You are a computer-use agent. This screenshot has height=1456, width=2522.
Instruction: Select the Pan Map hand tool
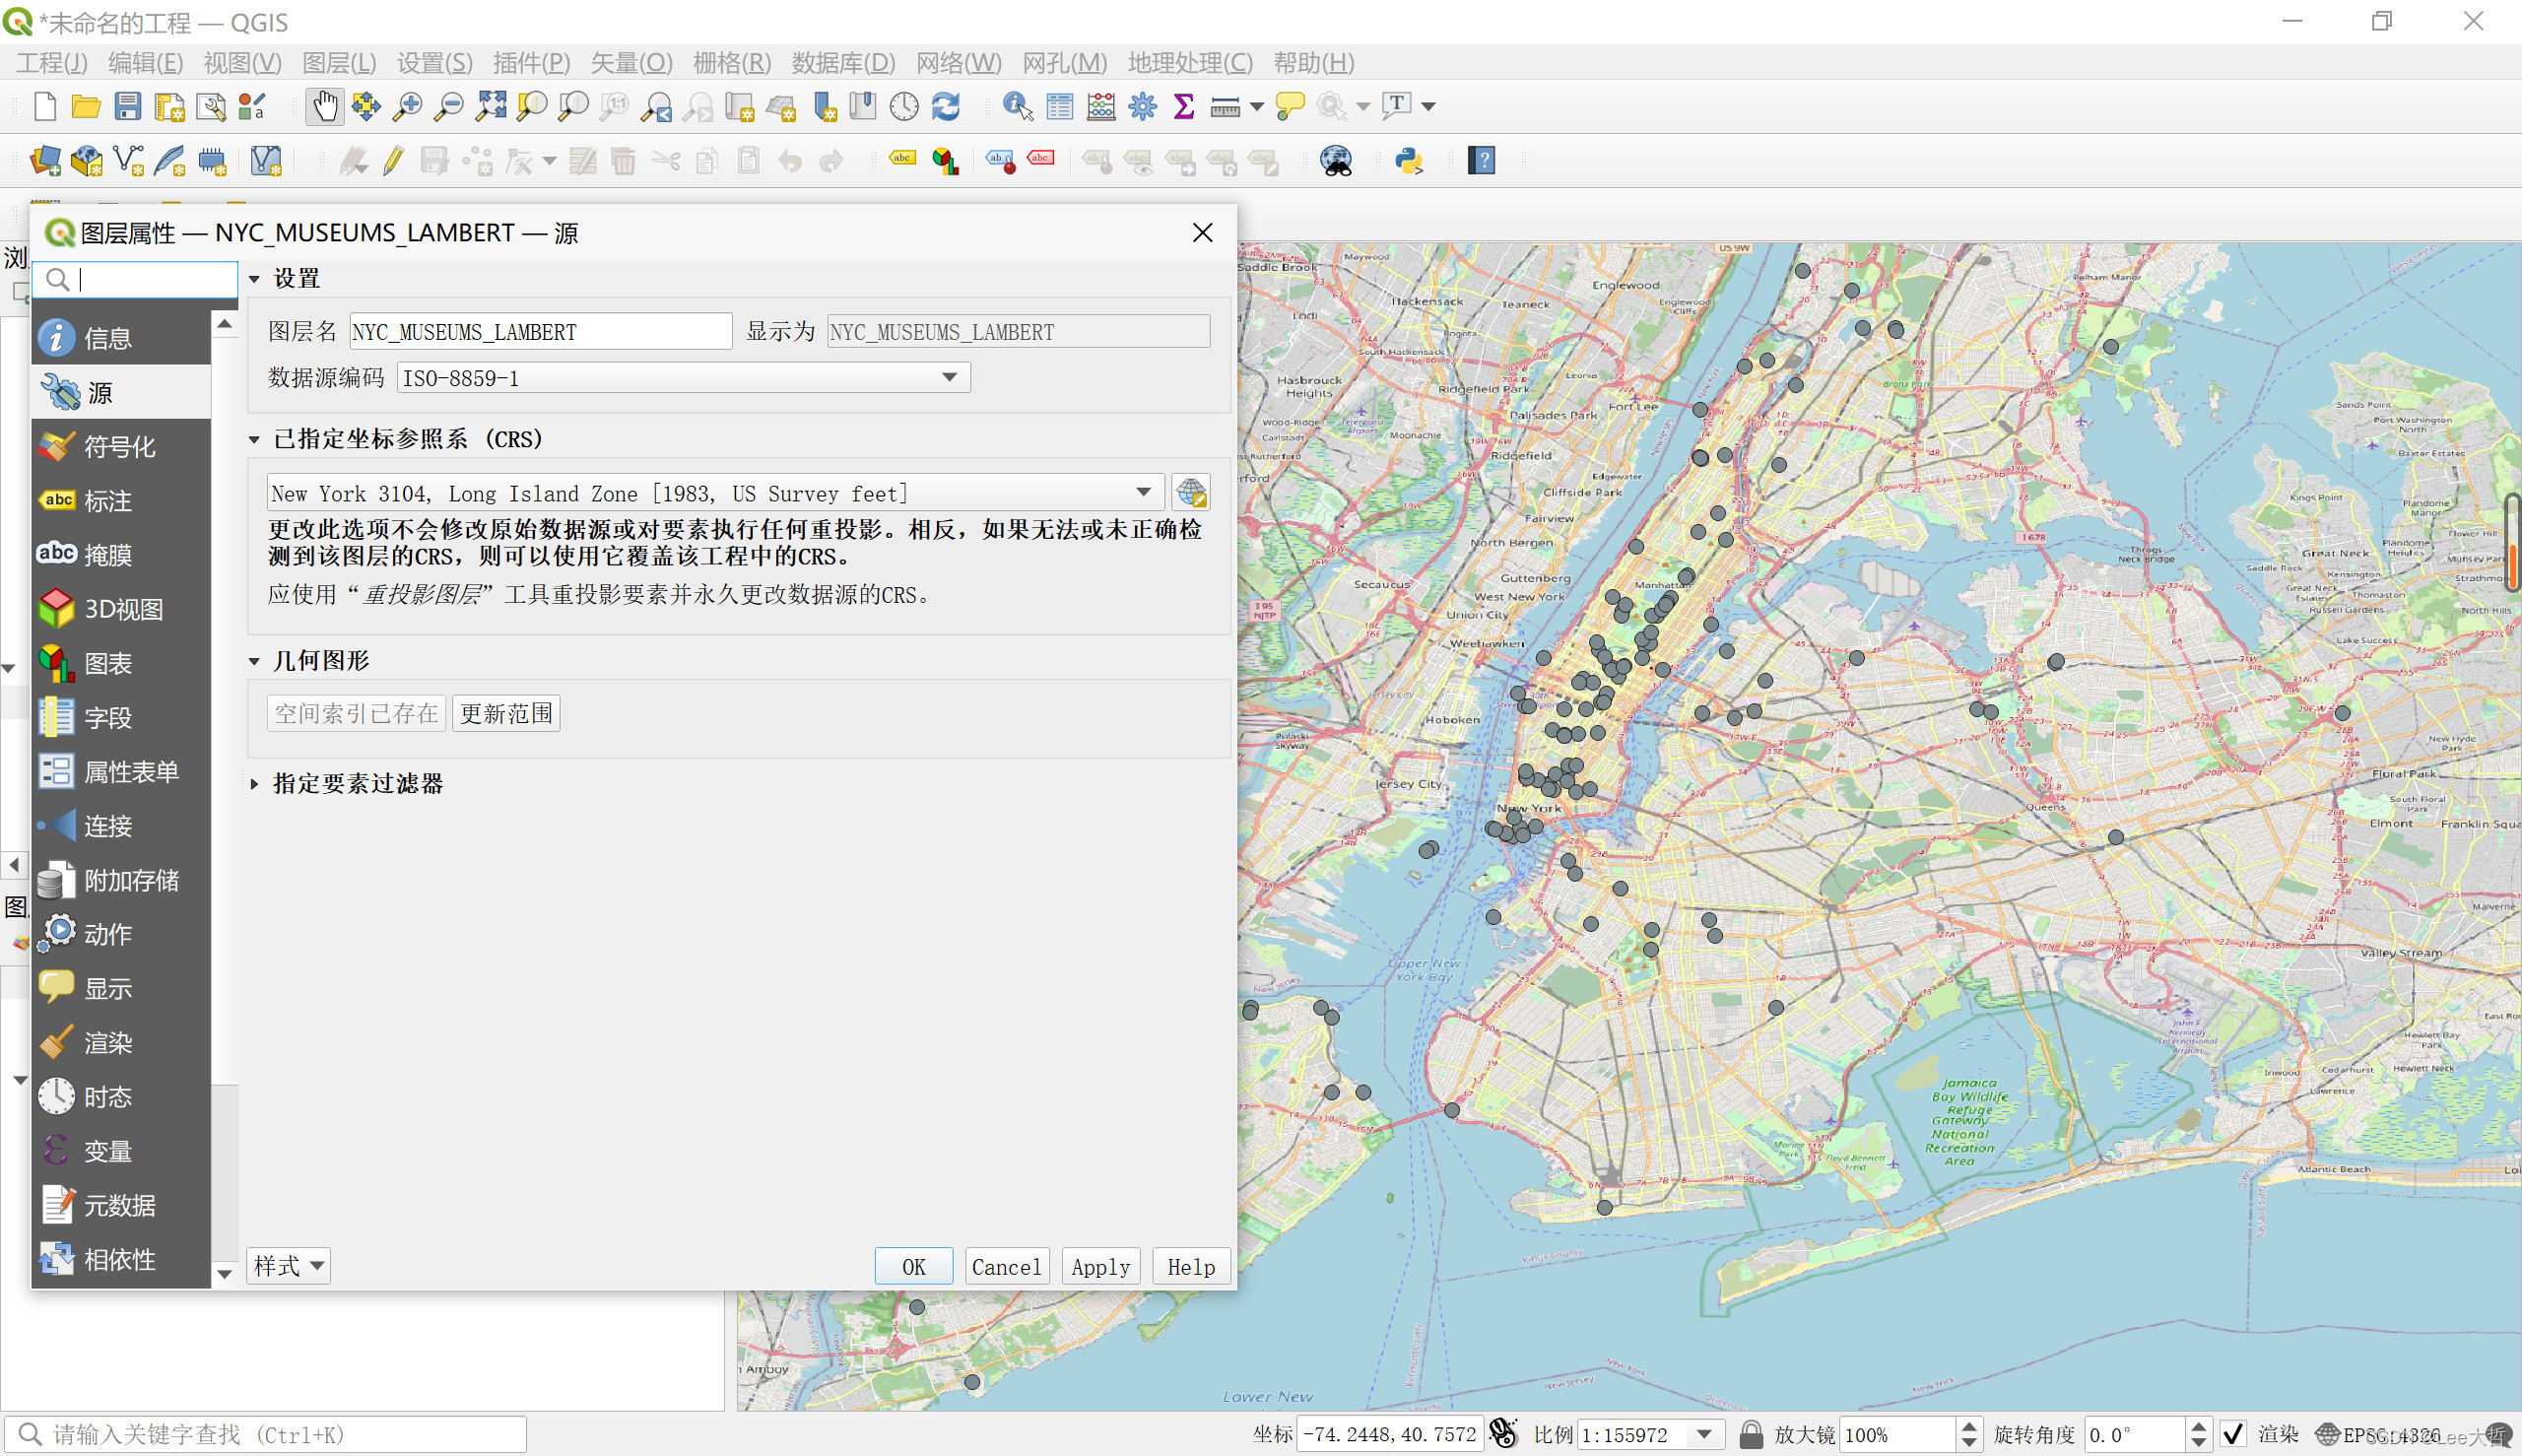pyautogui.click(x=324, y=106)
